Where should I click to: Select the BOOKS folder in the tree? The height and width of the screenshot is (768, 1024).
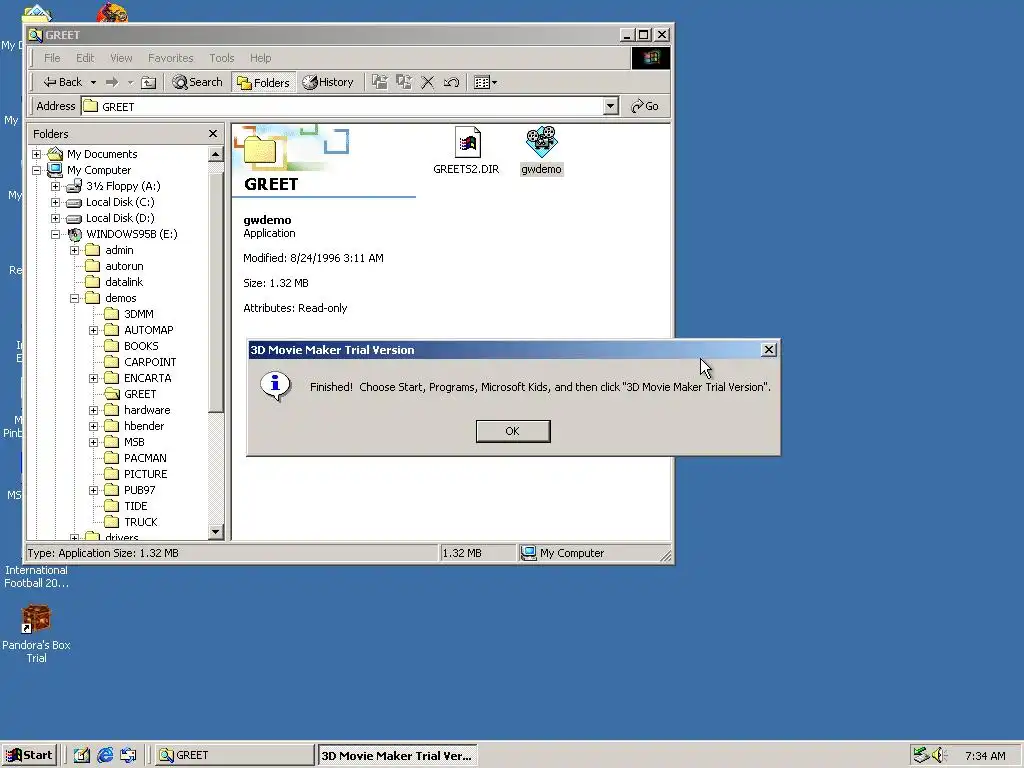141,346
